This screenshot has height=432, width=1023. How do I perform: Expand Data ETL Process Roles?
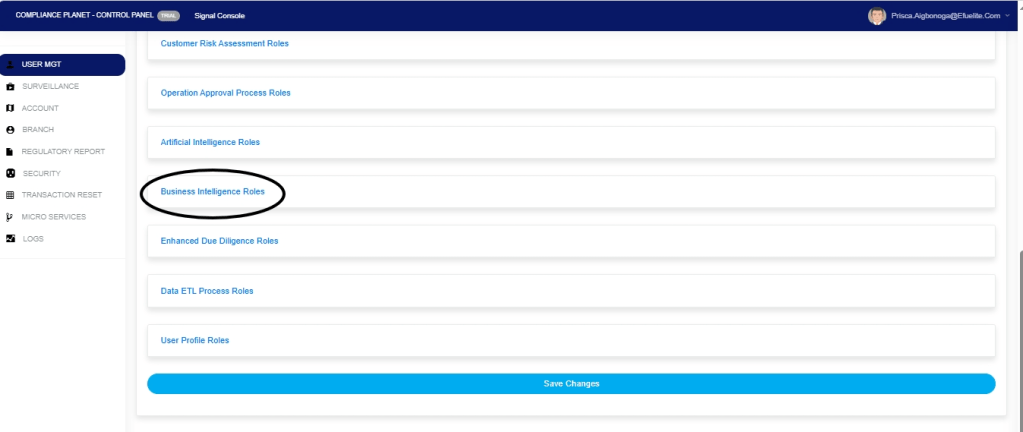tap(207, 291)
